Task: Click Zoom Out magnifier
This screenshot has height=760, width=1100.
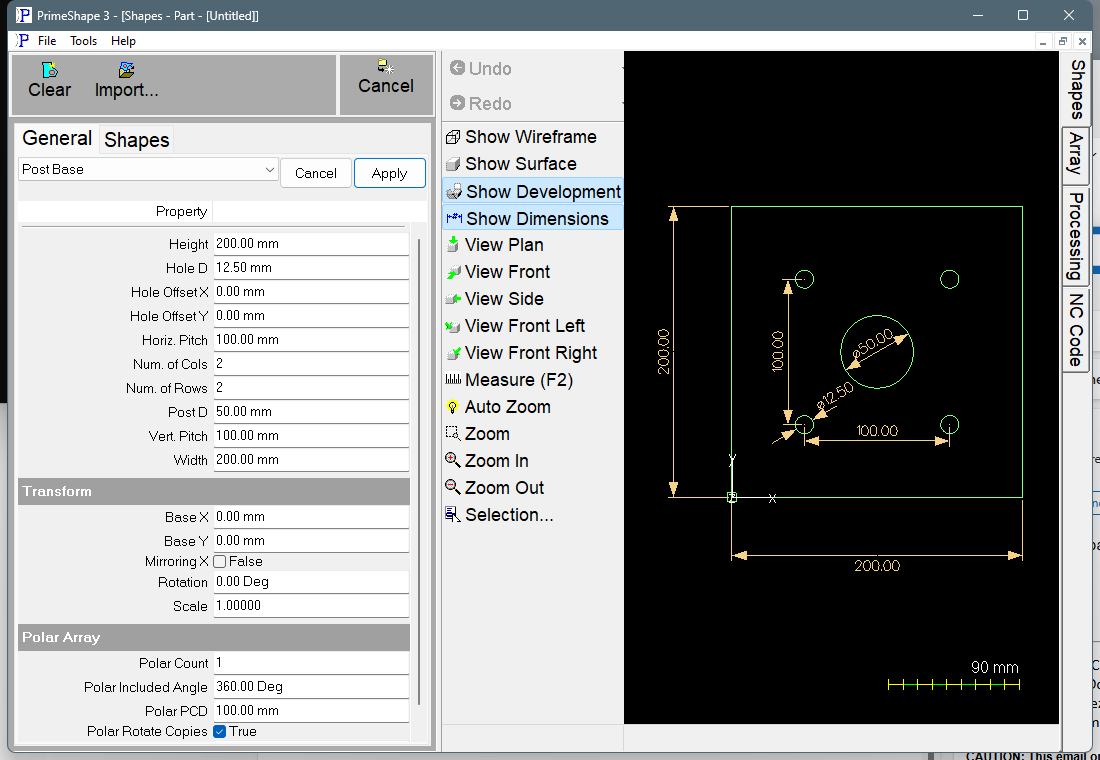Action: (x=453, y=487)
